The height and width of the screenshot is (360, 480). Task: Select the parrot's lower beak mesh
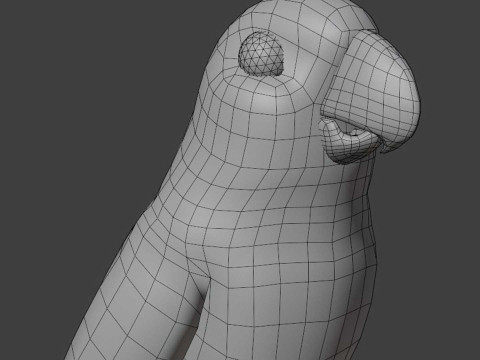tap(347, 142)
